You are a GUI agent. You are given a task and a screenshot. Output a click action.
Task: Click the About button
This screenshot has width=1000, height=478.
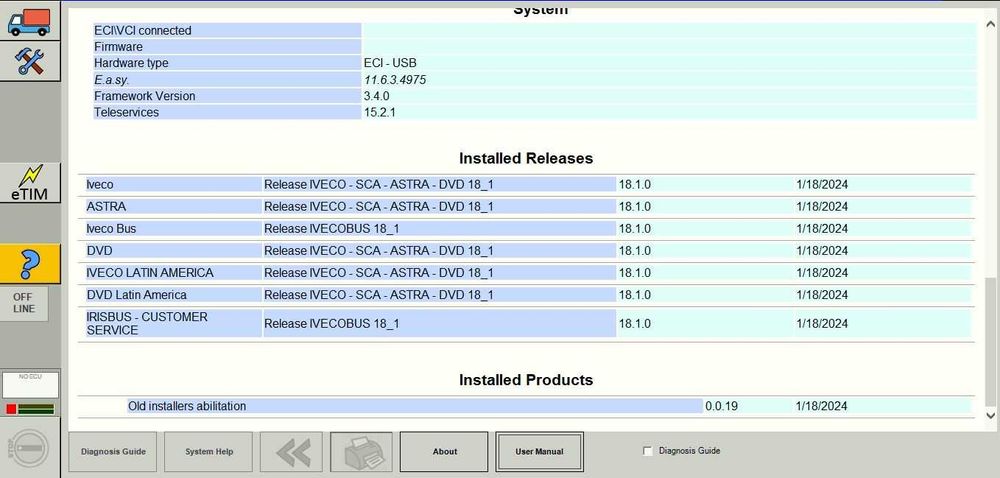(445, 452)
